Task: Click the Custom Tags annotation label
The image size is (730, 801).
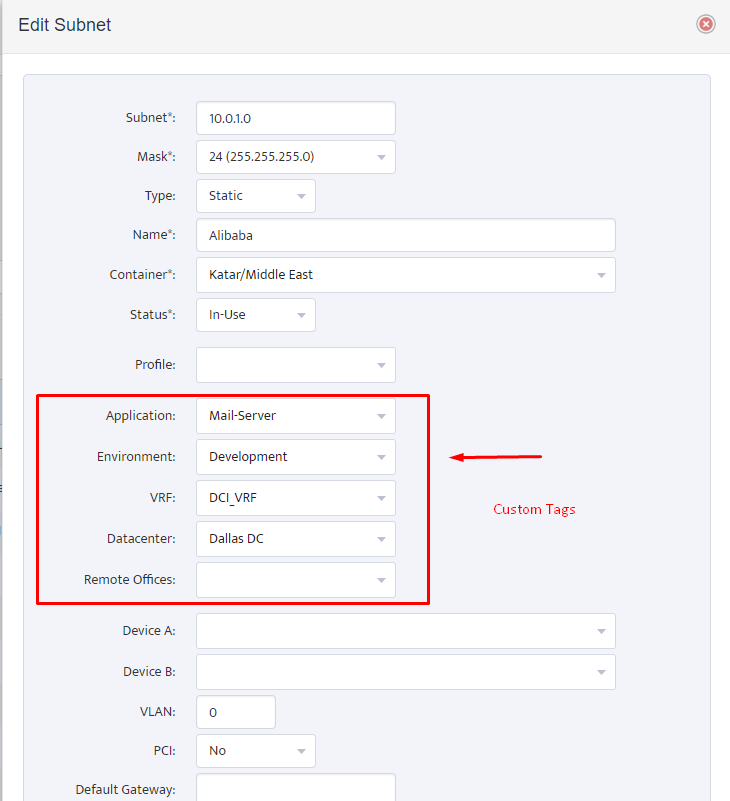Action: (x=534, y=510)
